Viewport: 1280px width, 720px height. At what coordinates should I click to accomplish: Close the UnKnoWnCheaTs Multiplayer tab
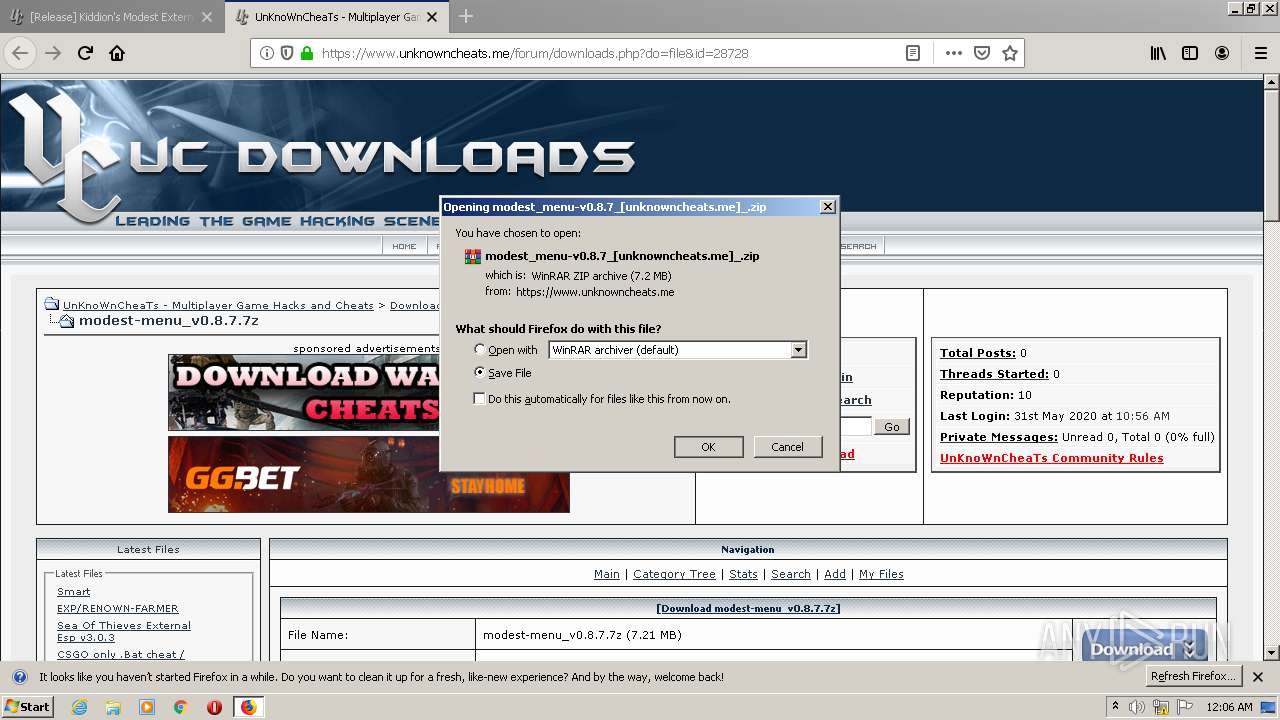coord(433,17)
